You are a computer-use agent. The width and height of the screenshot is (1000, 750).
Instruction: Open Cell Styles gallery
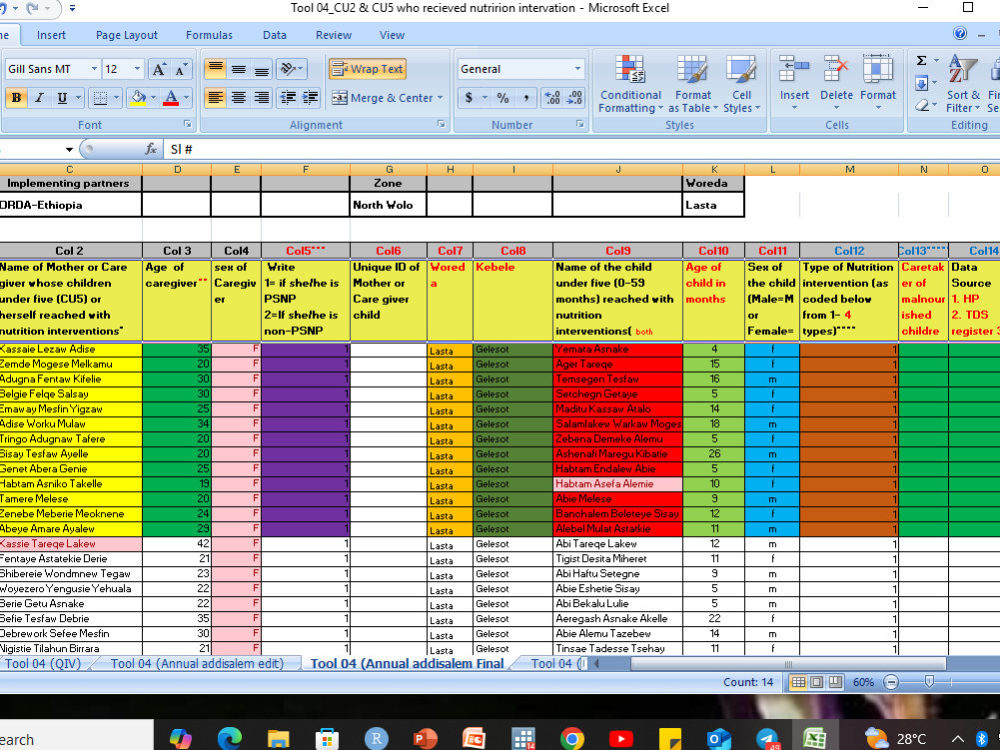pyautogui.click(x=741, y=84)
